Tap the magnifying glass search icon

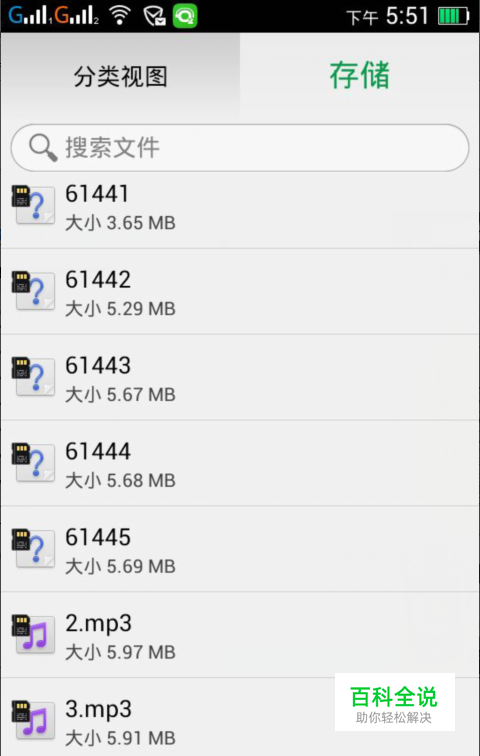[43, 148]
